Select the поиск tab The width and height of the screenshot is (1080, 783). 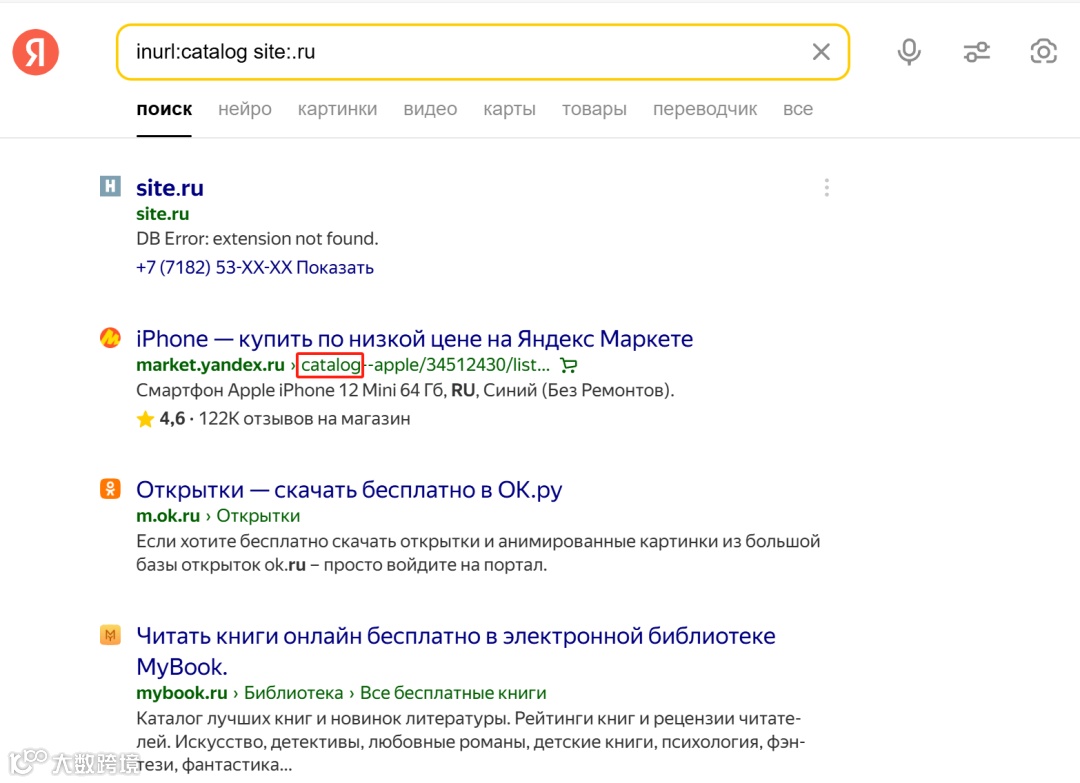(164, 109)
